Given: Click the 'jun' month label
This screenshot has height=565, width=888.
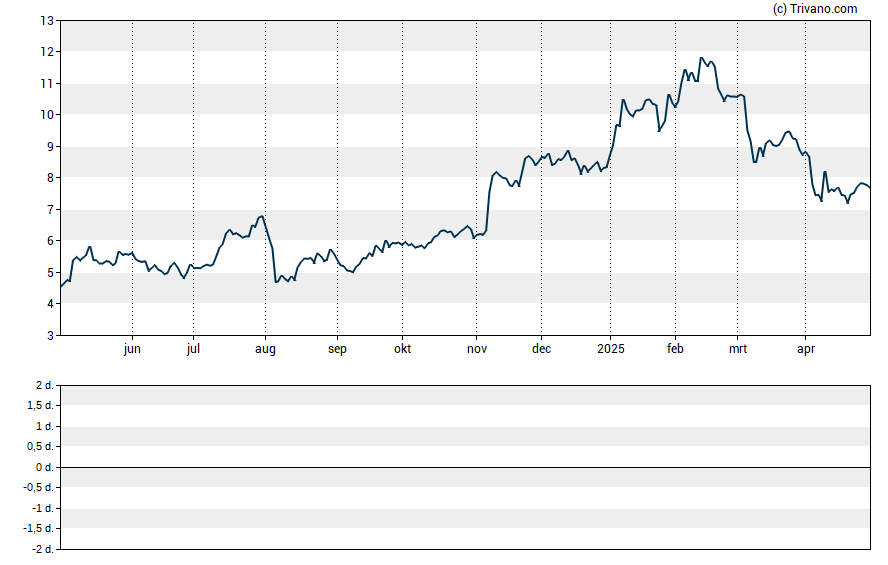Looking at the screenshot, I should click(x=132, y=349).
